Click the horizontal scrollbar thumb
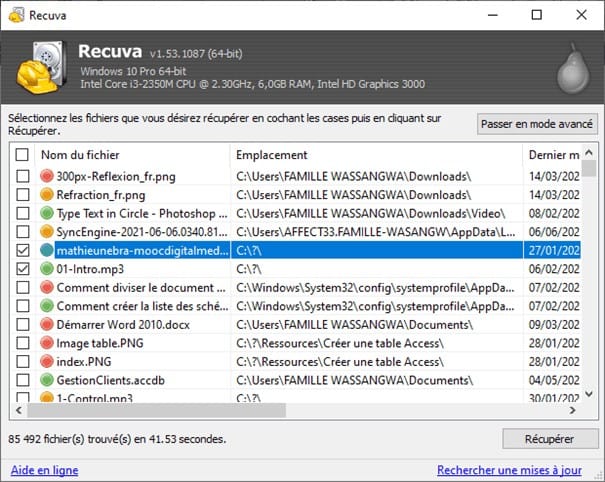The width and height of the screenshot is (605, 482). [156, 410]
